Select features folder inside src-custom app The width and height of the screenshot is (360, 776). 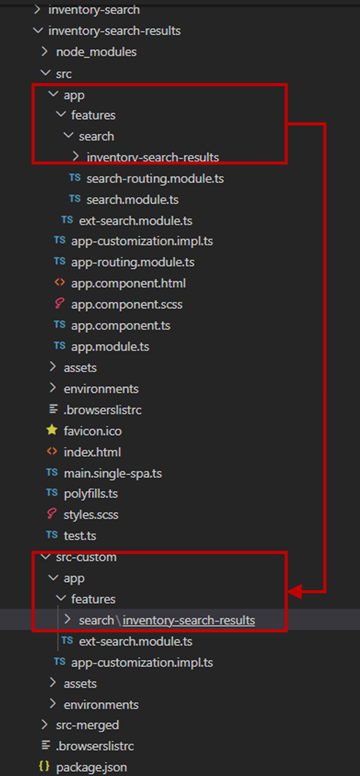[93, 599]
